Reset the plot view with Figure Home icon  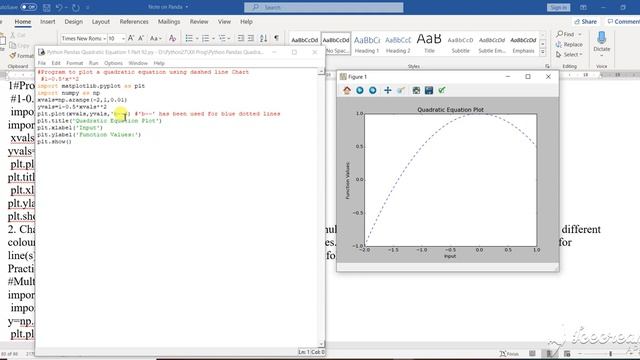(x=347, y=90)
